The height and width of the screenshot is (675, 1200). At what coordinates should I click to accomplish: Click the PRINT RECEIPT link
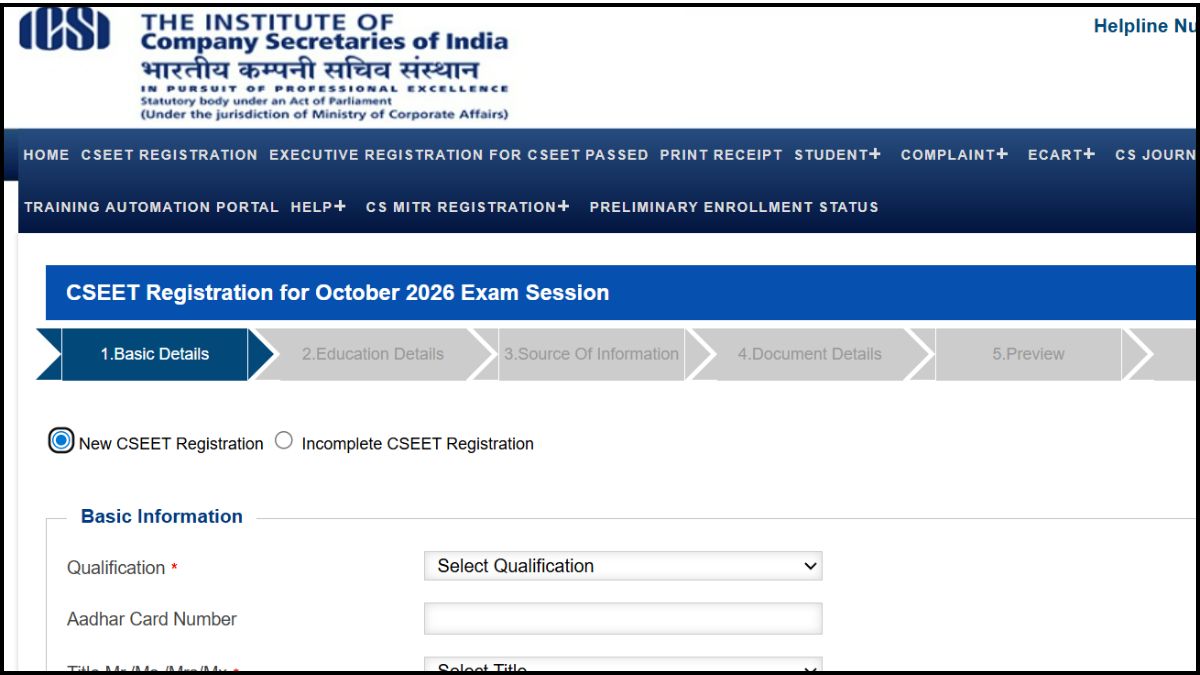point(721,155)
